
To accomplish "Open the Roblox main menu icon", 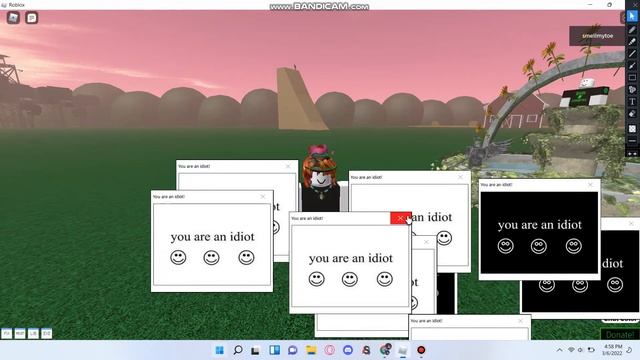I will 13,18.
